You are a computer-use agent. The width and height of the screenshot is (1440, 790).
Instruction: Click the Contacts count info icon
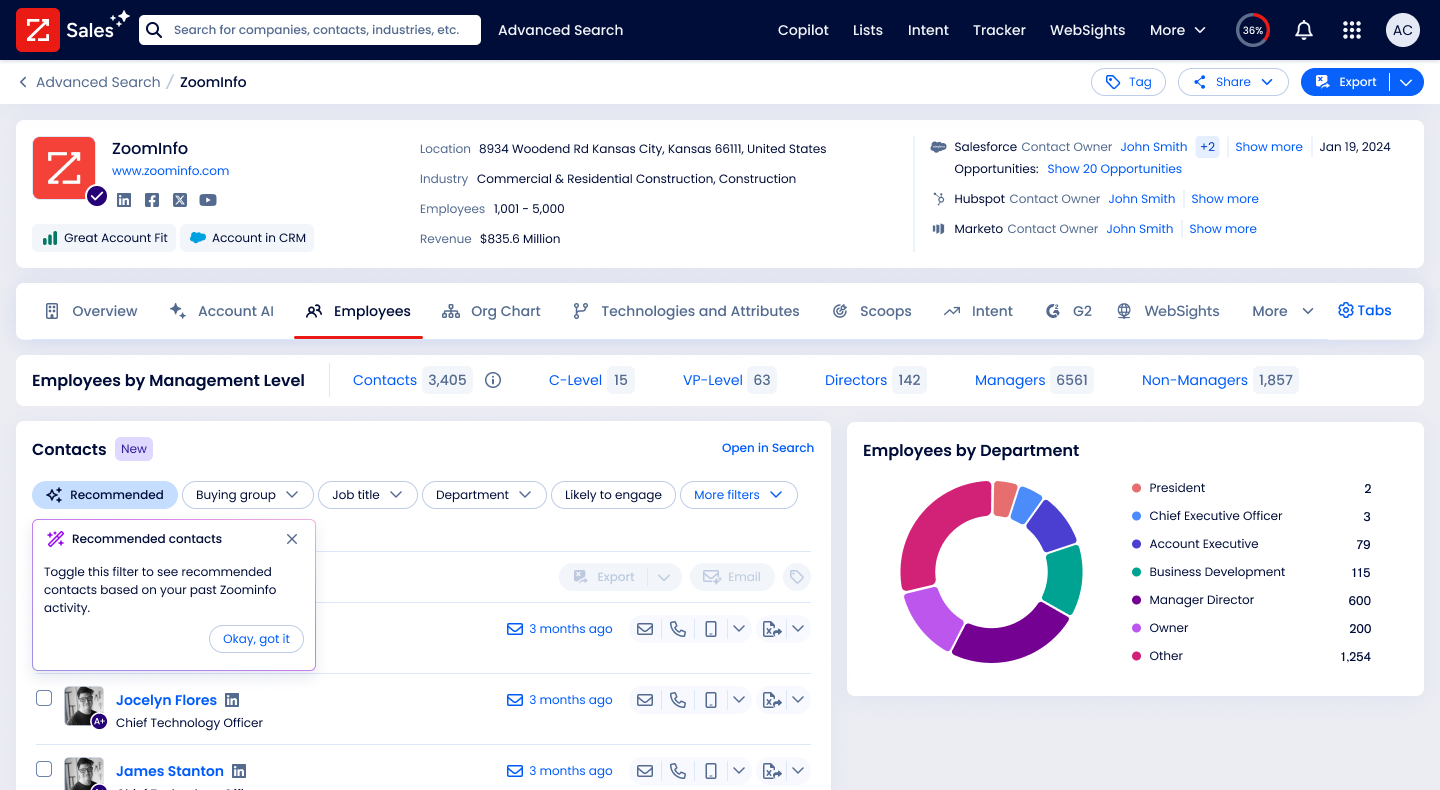(493, 380)
